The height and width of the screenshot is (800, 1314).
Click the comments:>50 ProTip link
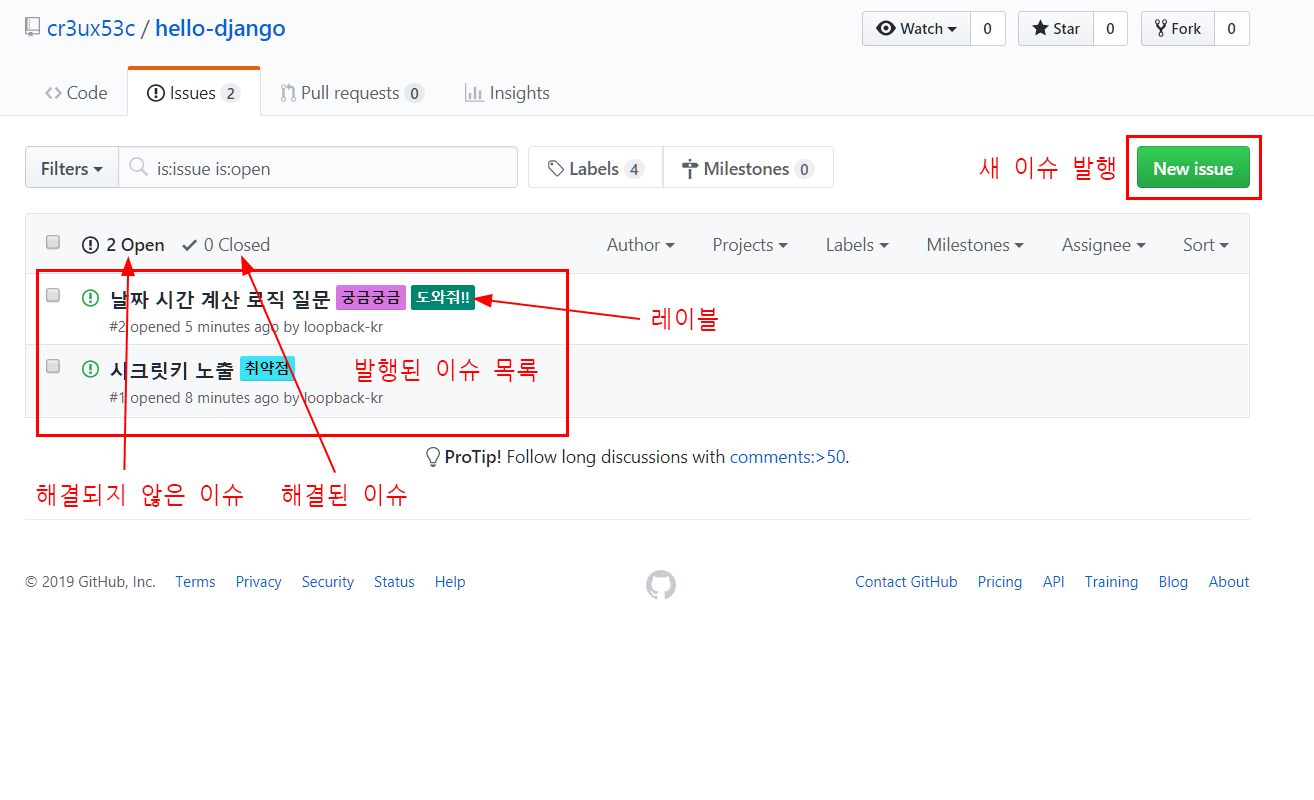click(x=787, y=457)
